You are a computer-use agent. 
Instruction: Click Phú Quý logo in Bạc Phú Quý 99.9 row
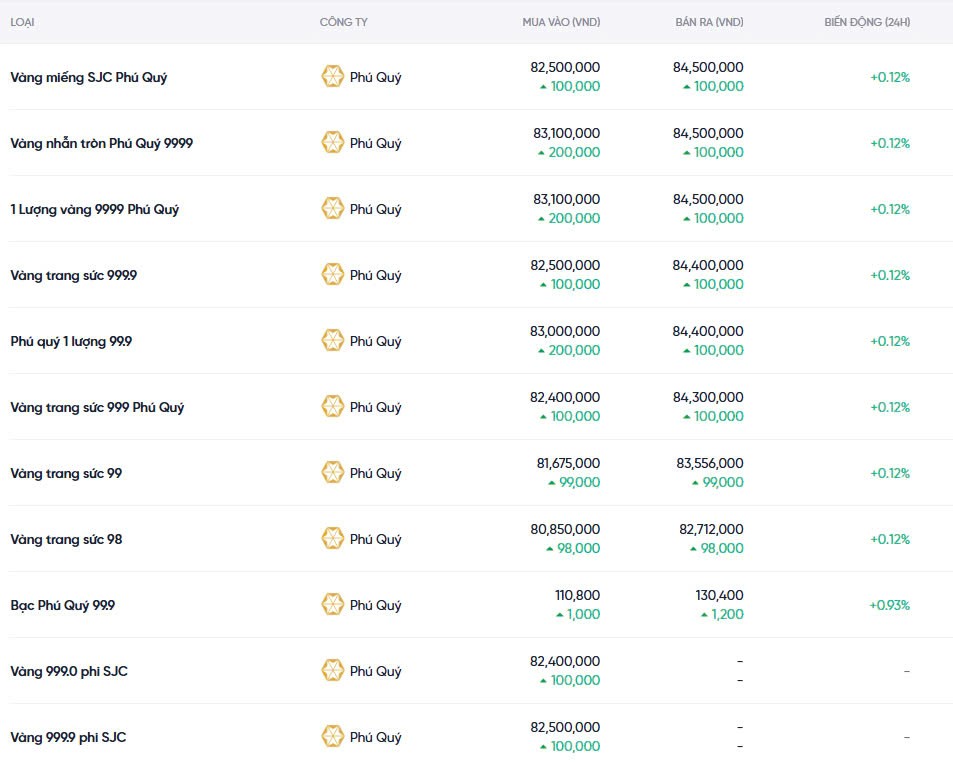click(332, 605)
